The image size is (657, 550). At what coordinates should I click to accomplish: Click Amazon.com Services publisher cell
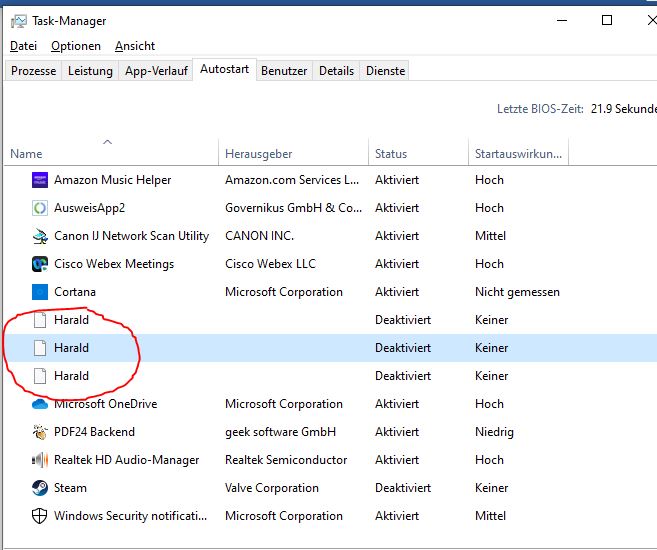click(292, 180)
